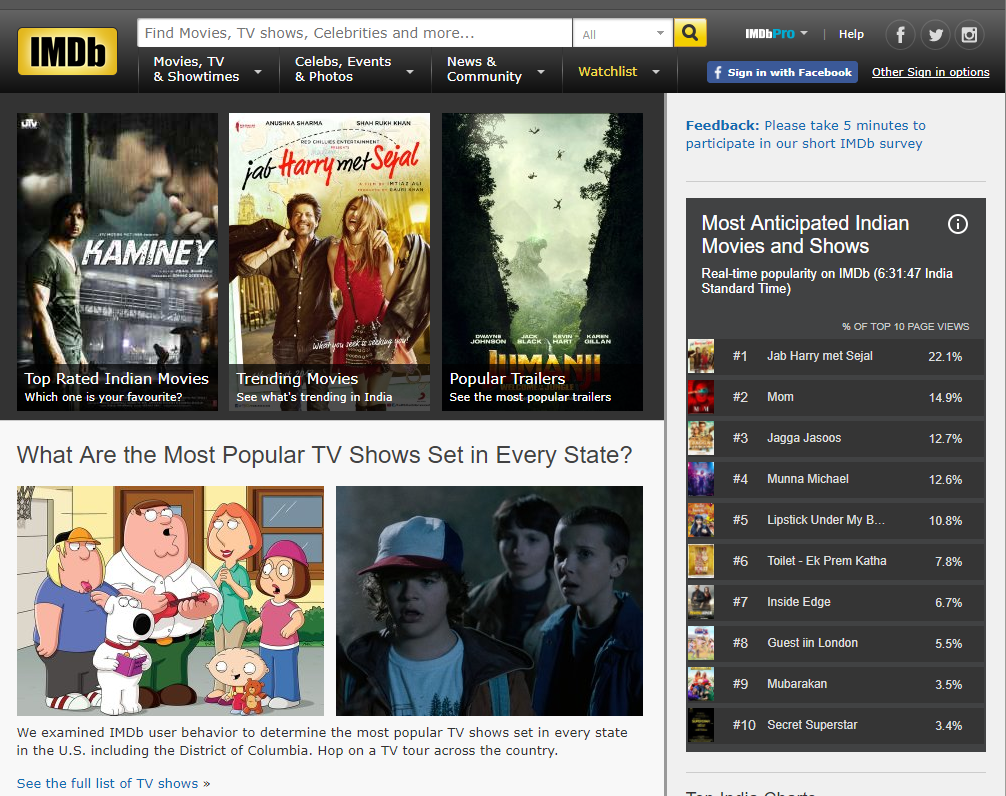Click the Family Guy image
Viewport: 1006px width, 796px height.
170,600
